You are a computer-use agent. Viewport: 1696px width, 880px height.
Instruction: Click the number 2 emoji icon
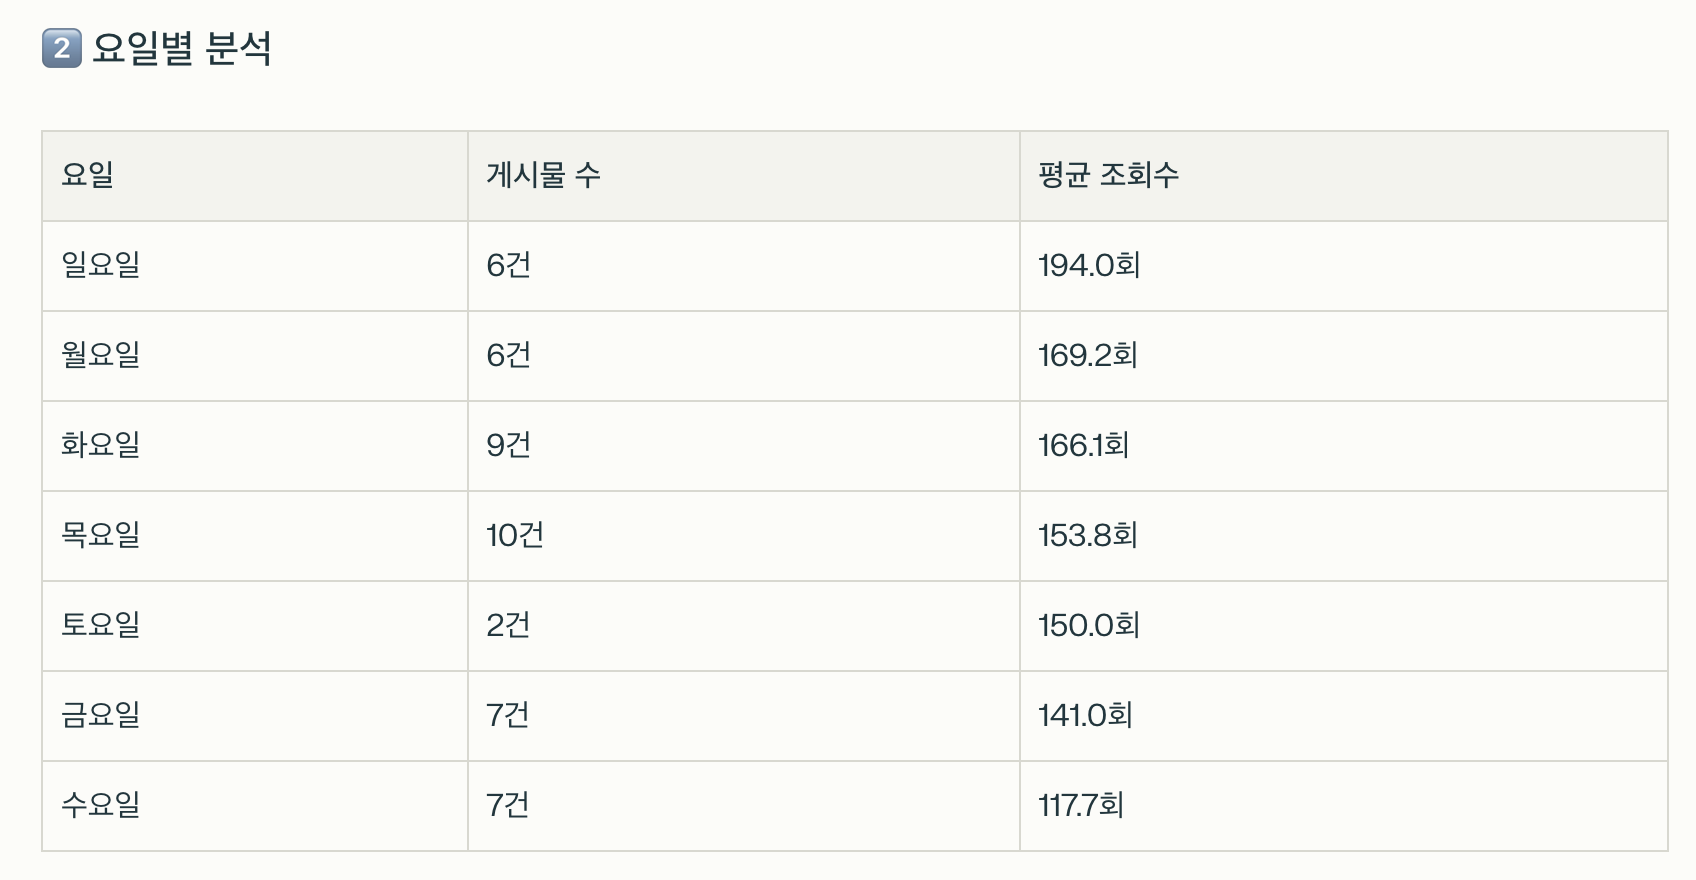(61, 48)
